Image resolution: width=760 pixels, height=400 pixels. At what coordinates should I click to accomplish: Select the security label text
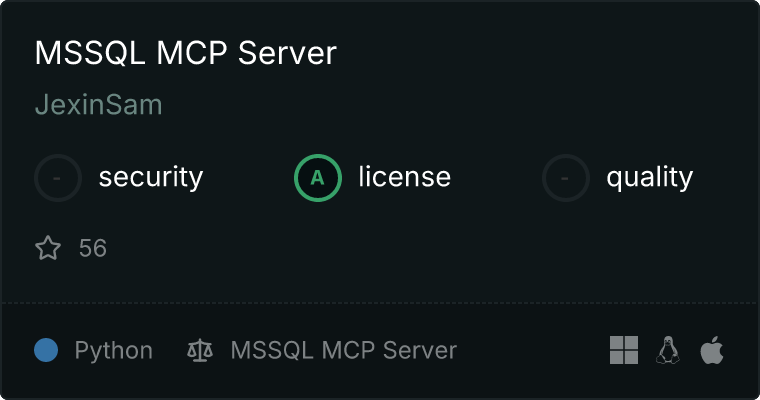pyautogui.click(x=151, y=177)
